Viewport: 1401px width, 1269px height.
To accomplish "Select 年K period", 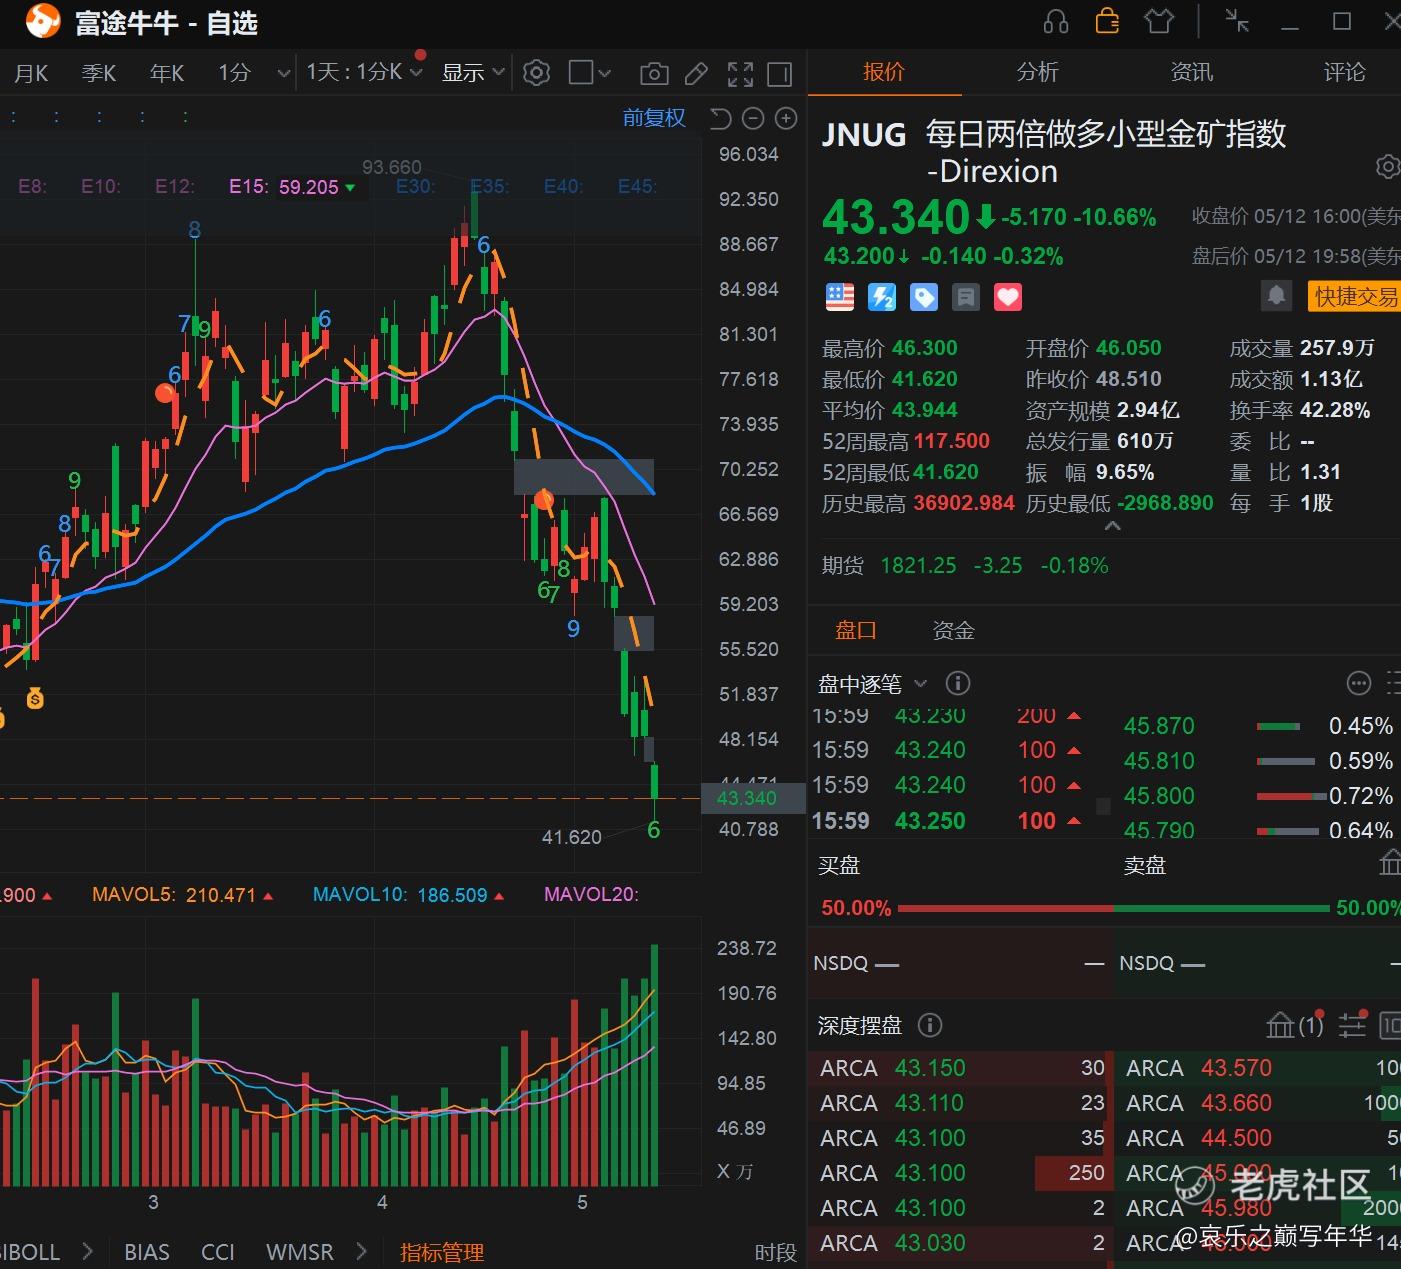I will coord(167,73).
